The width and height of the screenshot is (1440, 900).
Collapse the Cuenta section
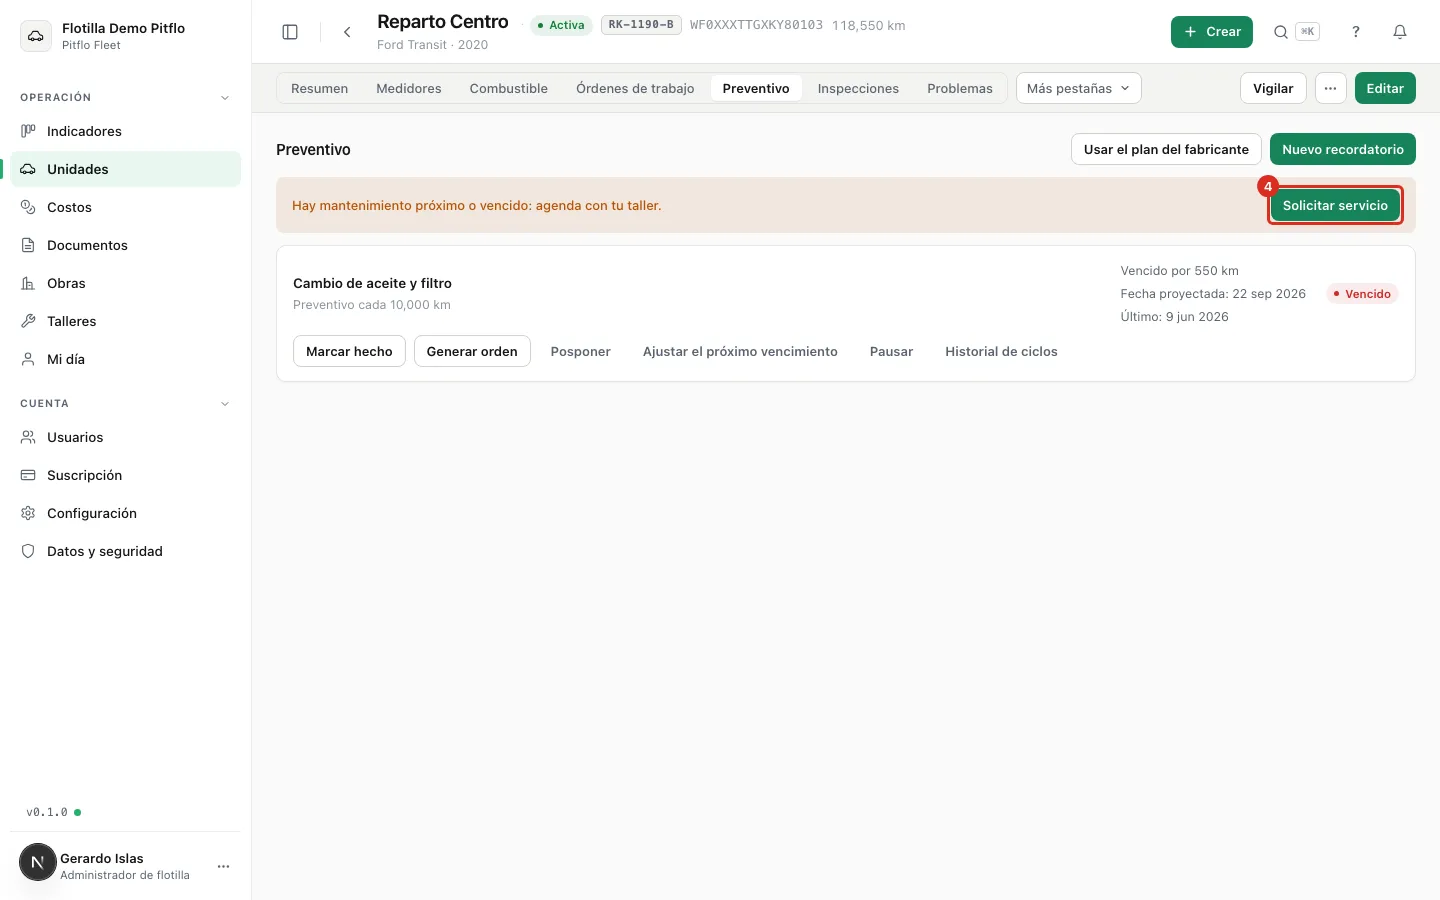tap(225, 404)
